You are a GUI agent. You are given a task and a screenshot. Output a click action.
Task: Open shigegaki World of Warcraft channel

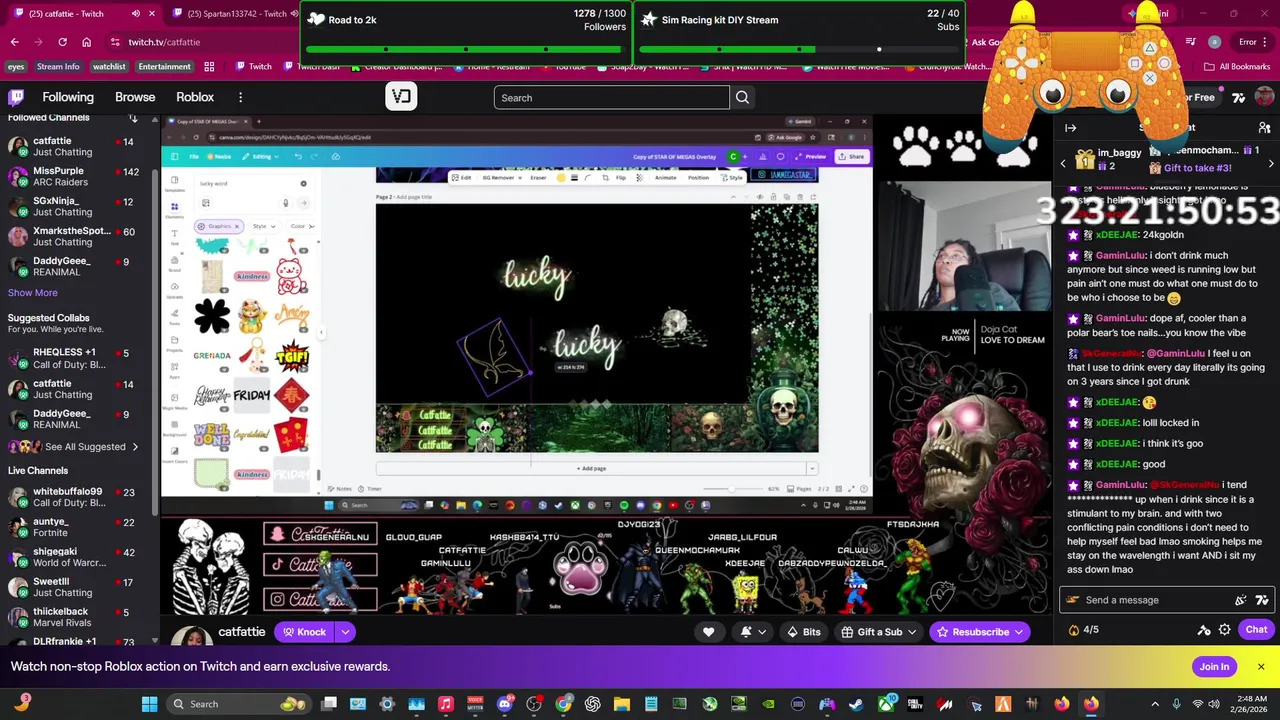pyautogui.click(x=78, y=557)
